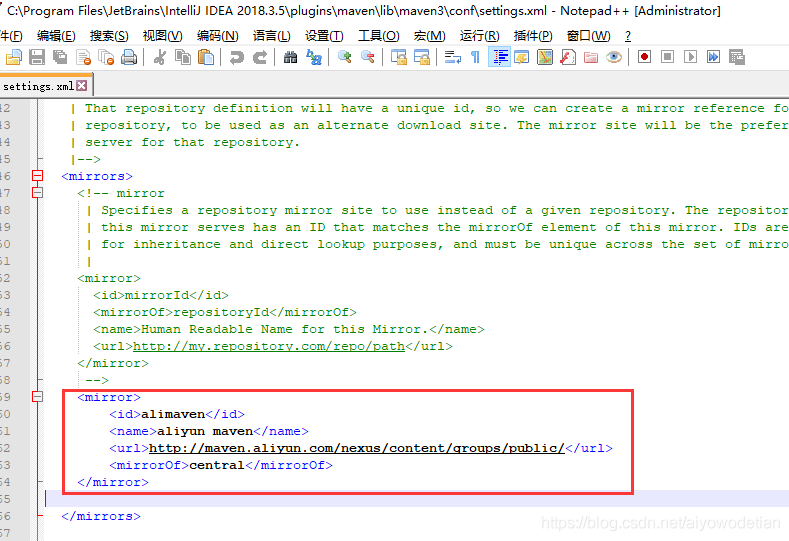
Task: Open the 运行(R) menu
Action: pos(480,36)
